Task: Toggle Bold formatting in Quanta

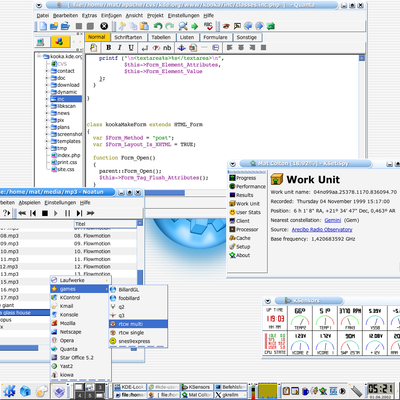Action: click(108, 48)
